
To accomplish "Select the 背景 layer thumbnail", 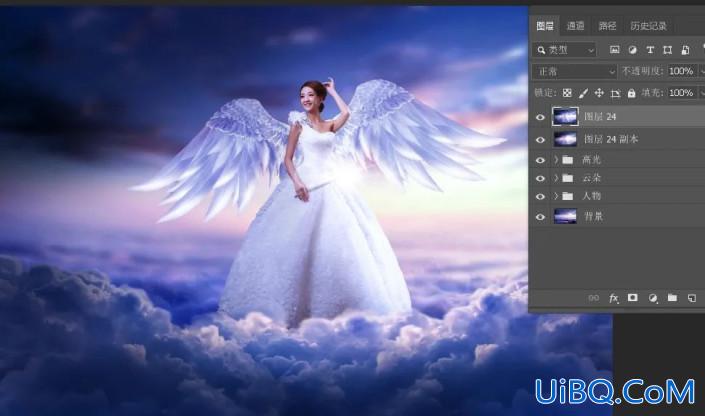I will pos(565,216).
